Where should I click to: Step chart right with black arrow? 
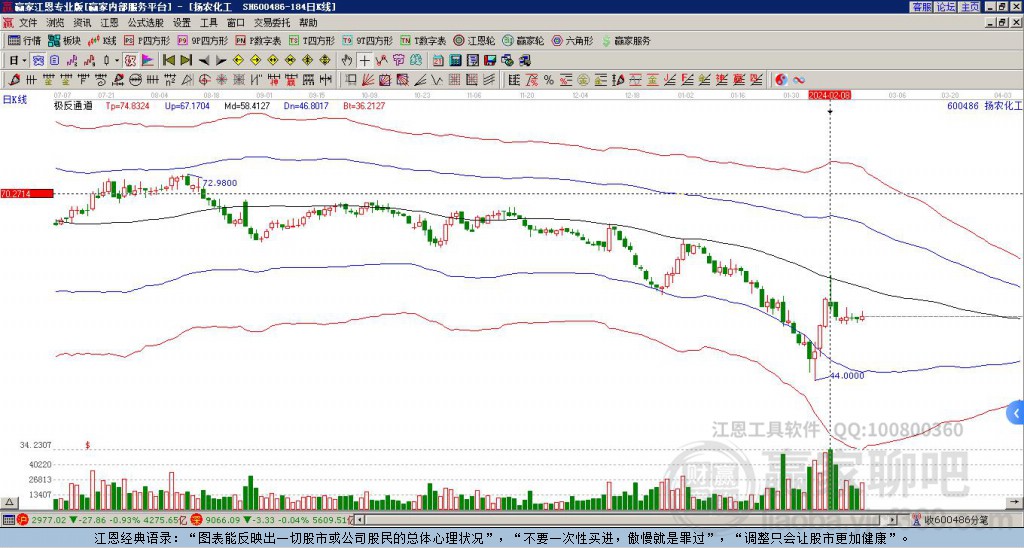click(x=221, y=60)
